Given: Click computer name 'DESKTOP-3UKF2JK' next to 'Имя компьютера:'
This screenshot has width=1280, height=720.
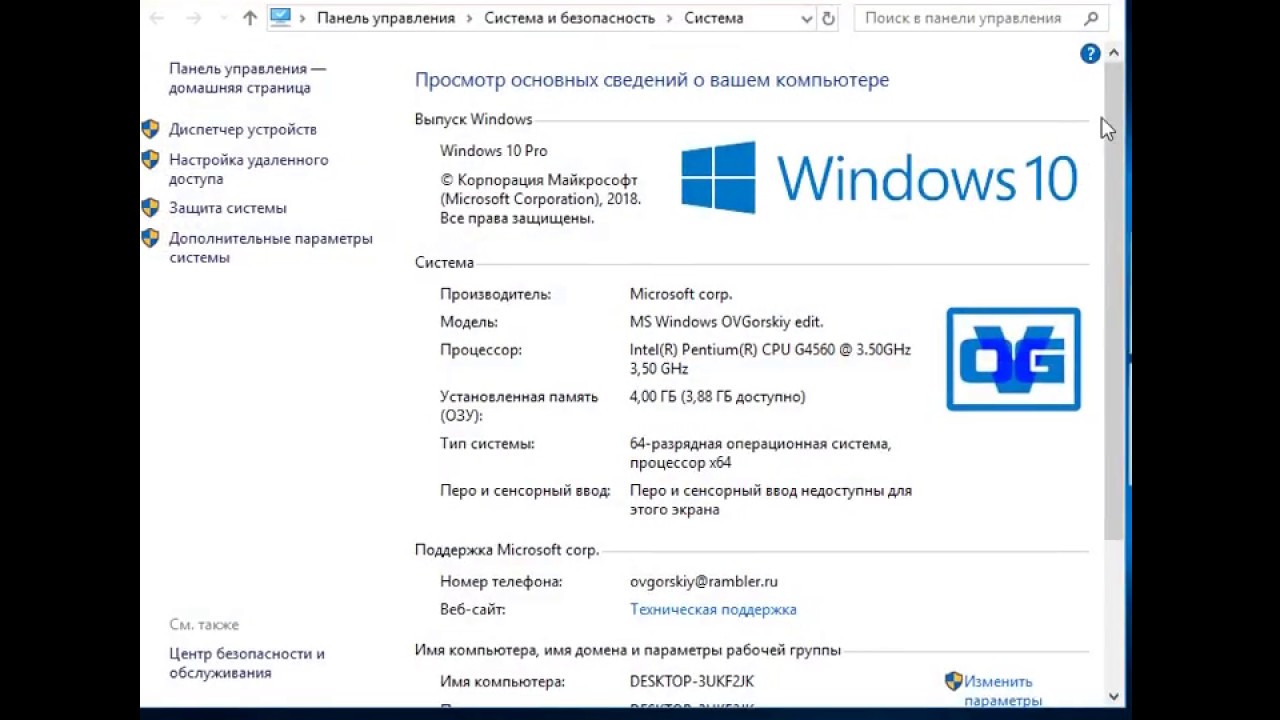Looking at the screenshot, I should click(x=692, y=681).
